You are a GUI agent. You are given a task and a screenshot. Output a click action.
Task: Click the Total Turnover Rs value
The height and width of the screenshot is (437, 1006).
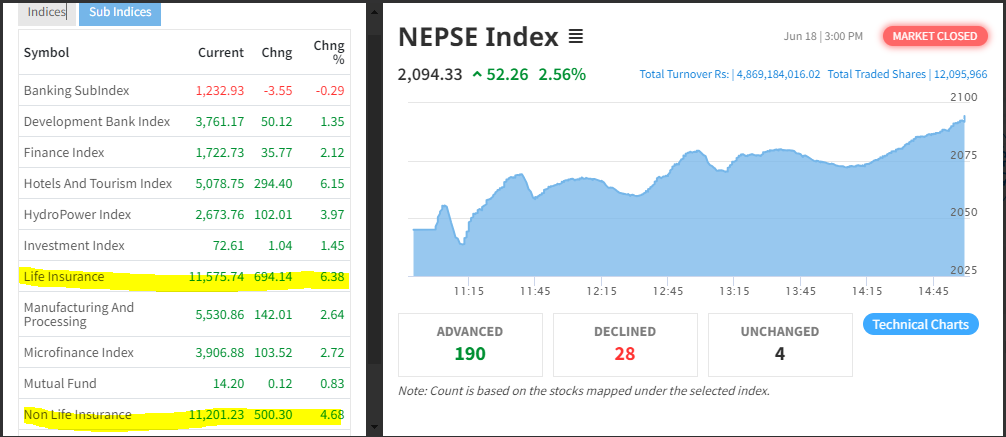[x=778, y=74]
